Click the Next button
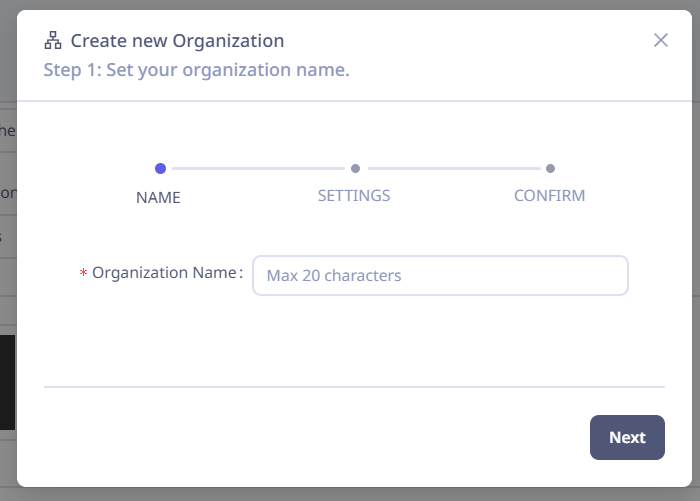The image size is (700, 501). pos(627,437)
